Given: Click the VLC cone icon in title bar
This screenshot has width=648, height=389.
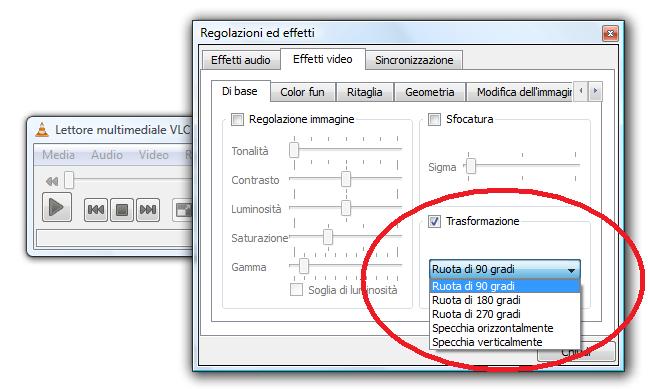Looking at the screenshot, I should [42, 130].
